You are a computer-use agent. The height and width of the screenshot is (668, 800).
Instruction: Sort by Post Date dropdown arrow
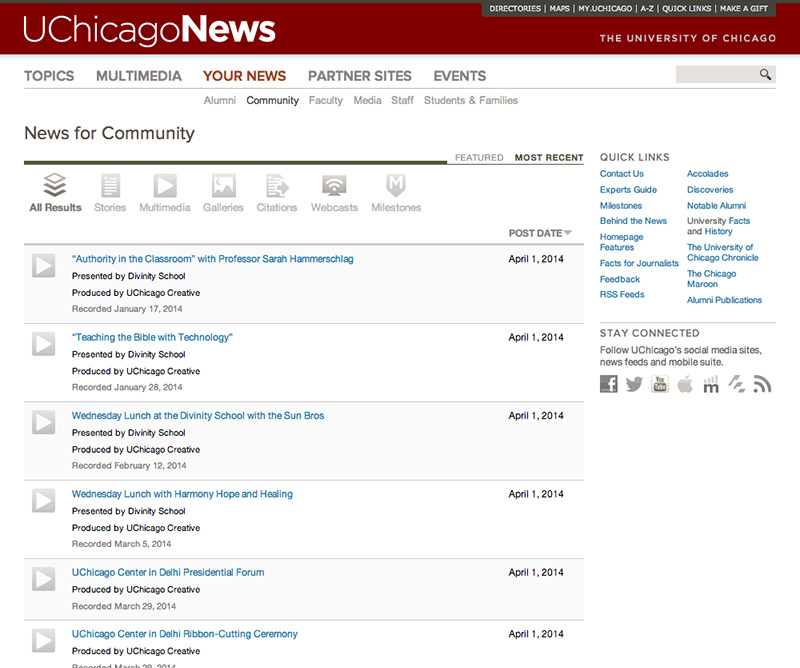coord(567,233)
